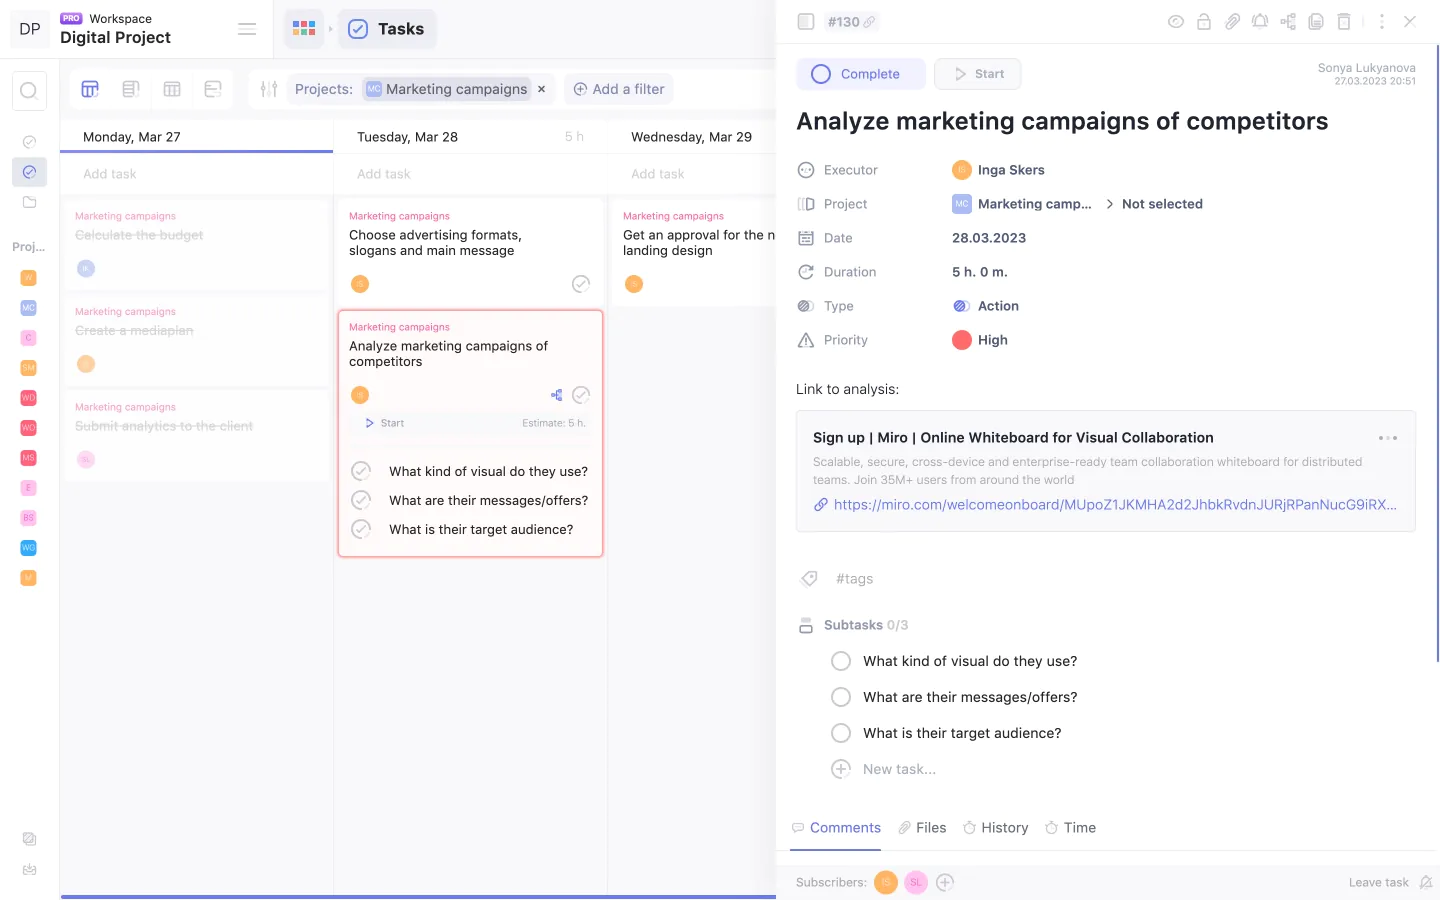1440x900 pixels.
Task: Open the Miro link card ellipsis menu
Action: 1387,438
